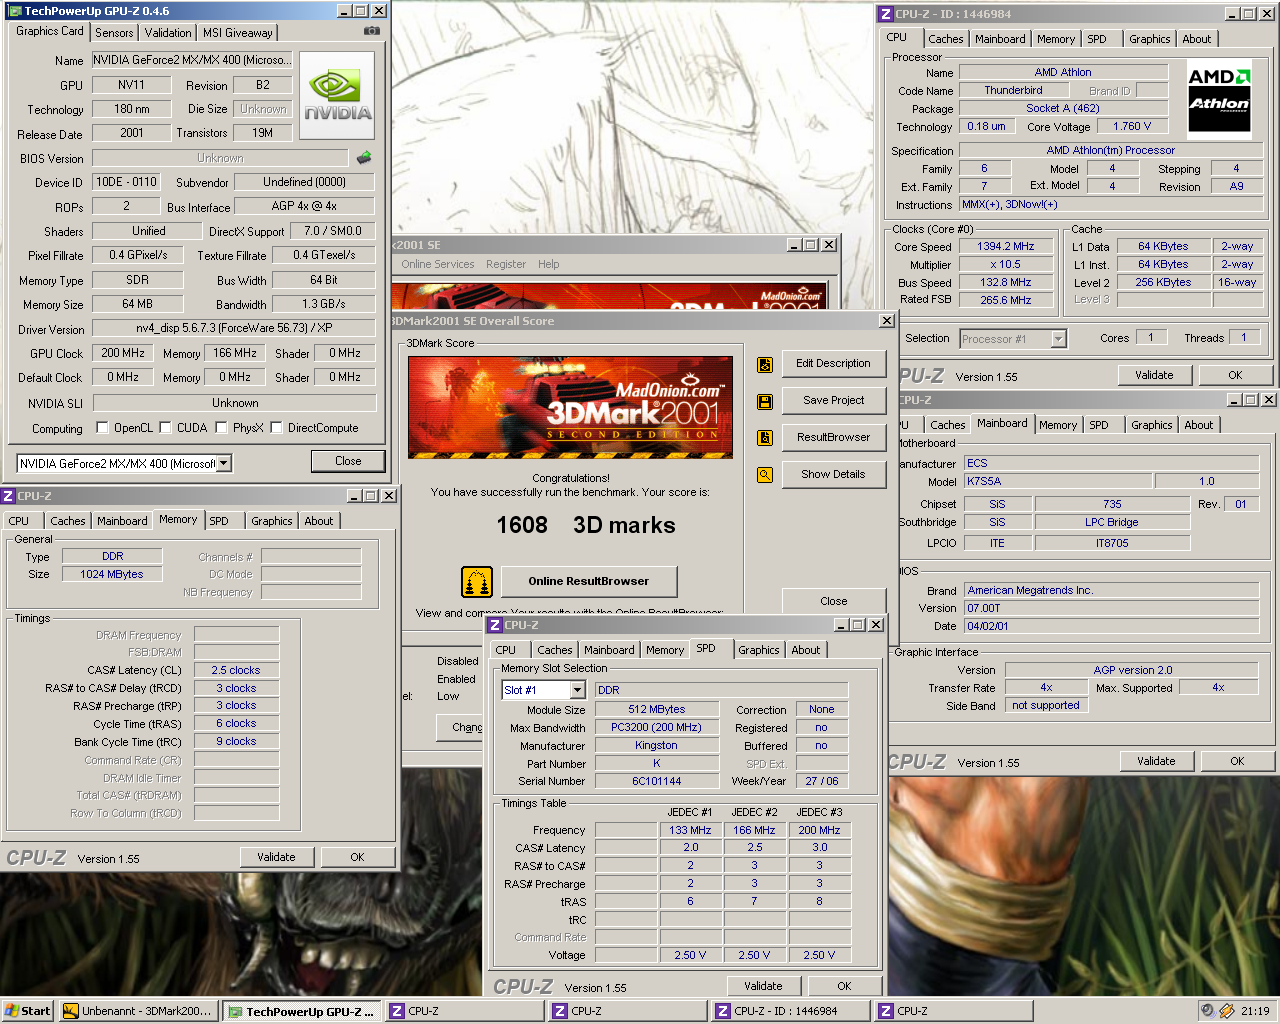This screenshot has height=1024, width=1280.
Task: Click the Kingston manufacturer value in SPD
Action: coord(656,745)
